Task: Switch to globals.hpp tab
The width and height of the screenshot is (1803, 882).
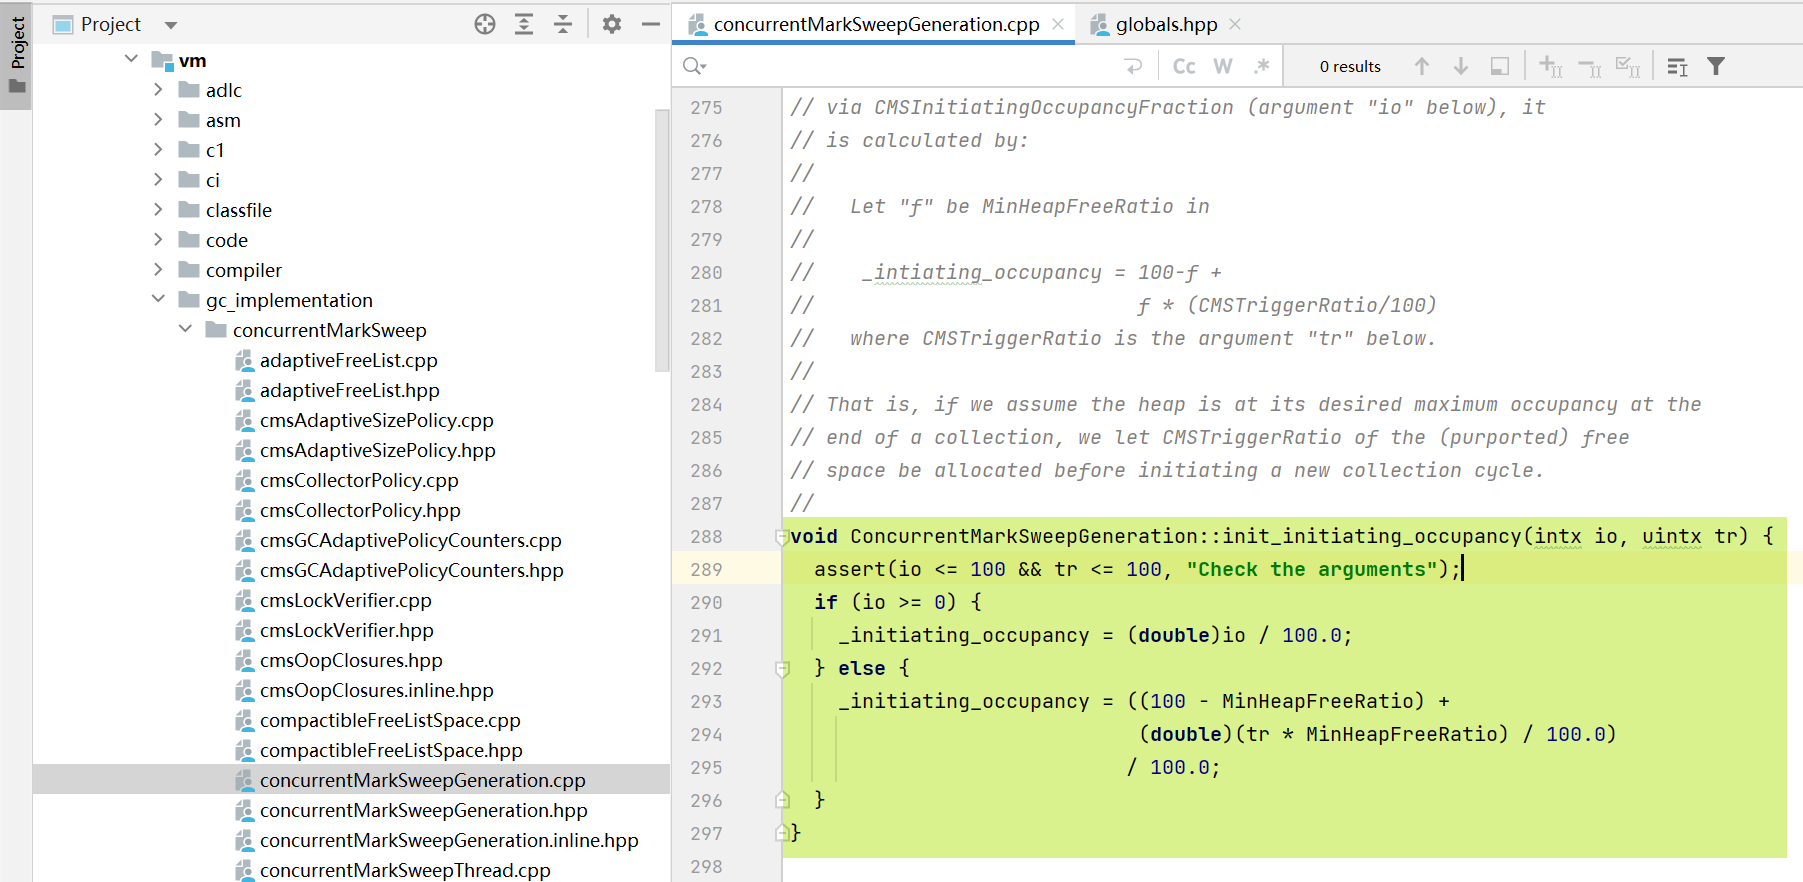Action: click(x=1166, y=25)
